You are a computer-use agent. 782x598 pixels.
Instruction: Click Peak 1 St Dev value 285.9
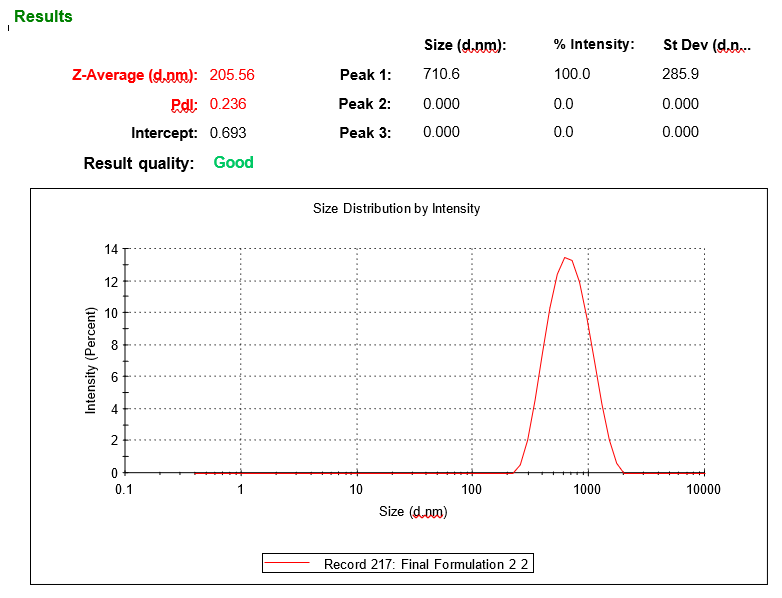(x=680, y=75)
